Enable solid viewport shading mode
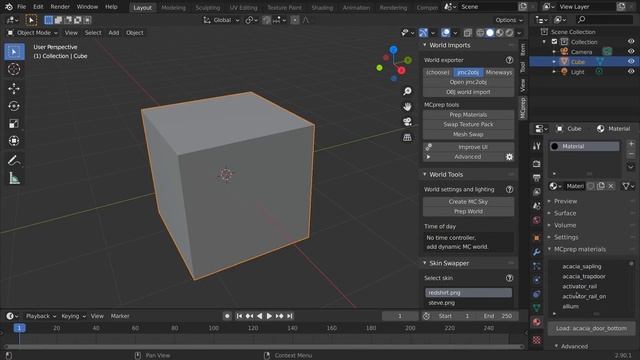The image size is (640, 360). pos(490,33)
